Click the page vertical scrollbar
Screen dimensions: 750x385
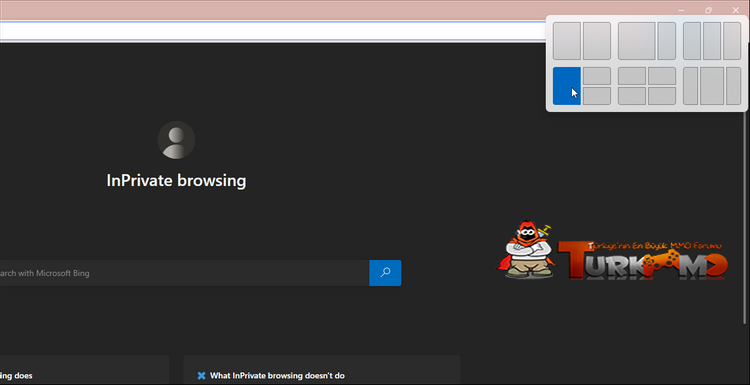pos(744,182)
